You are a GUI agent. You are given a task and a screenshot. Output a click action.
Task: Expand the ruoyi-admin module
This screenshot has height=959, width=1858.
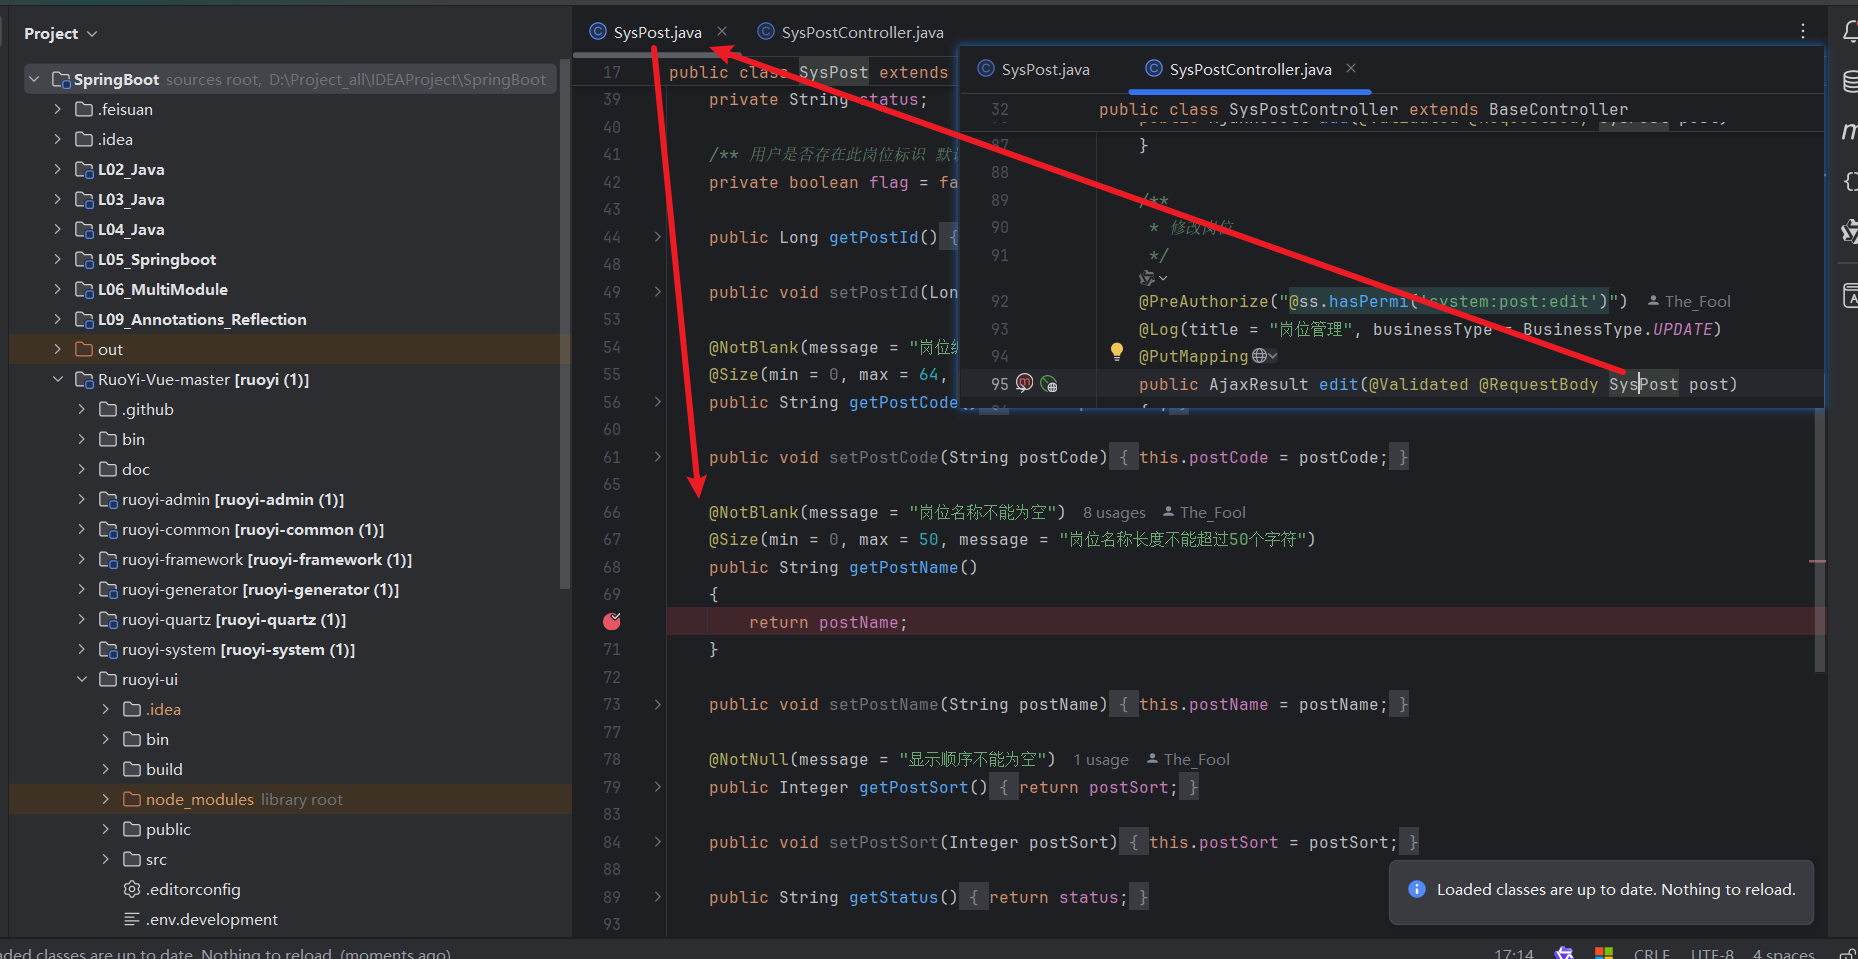82,499
